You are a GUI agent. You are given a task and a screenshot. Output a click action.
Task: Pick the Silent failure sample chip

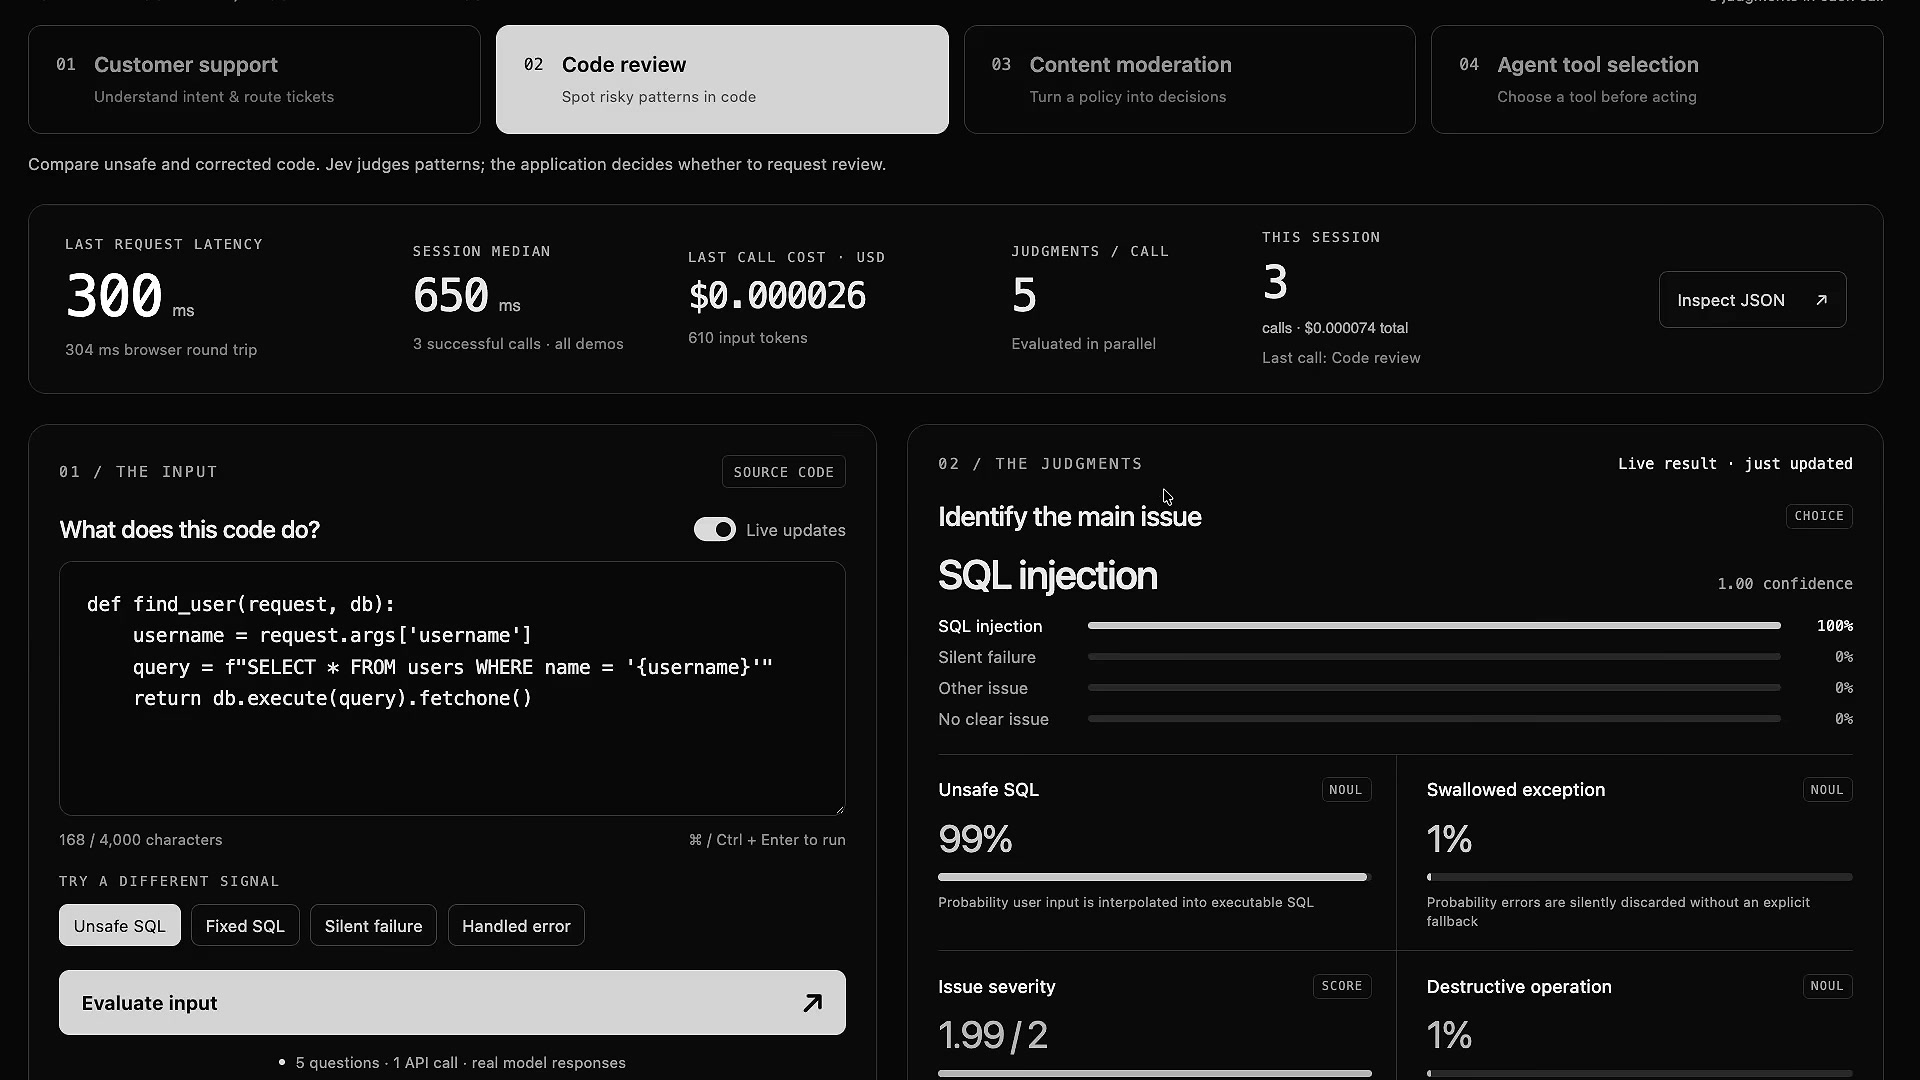pos(373,926)
